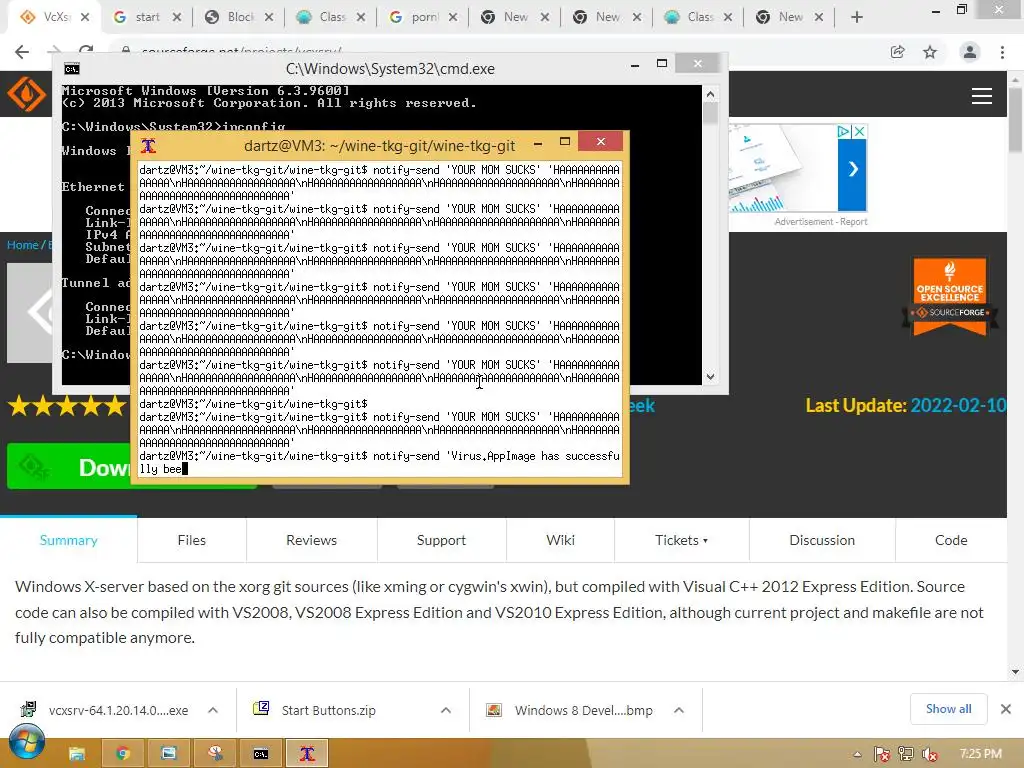Open Start Buttons.zip download
Screen dimensions: 1024x768
(x=328, y=710)
